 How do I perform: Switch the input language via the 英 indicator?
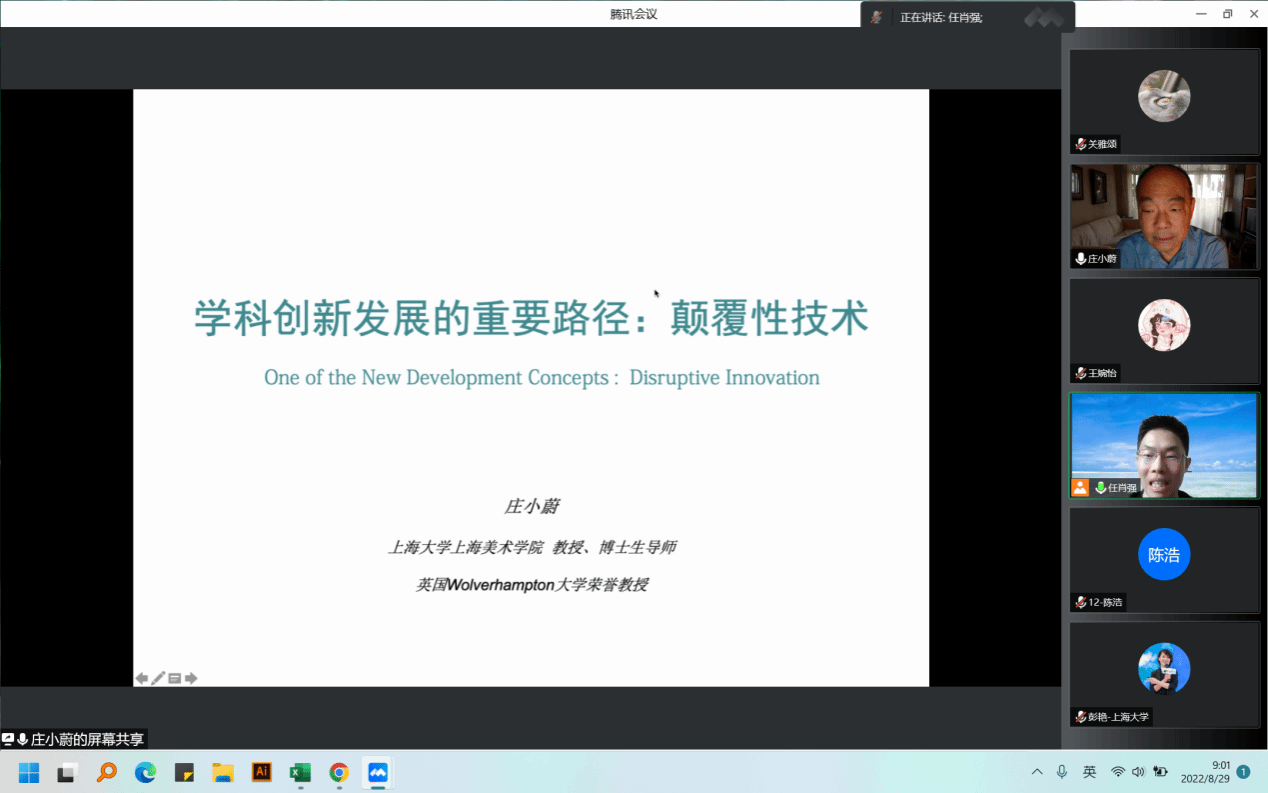pos(1089,772)
